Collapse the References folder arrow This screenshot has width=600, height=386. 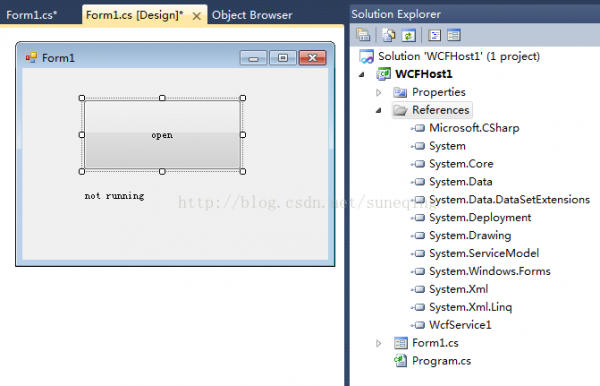coord(378,110)
